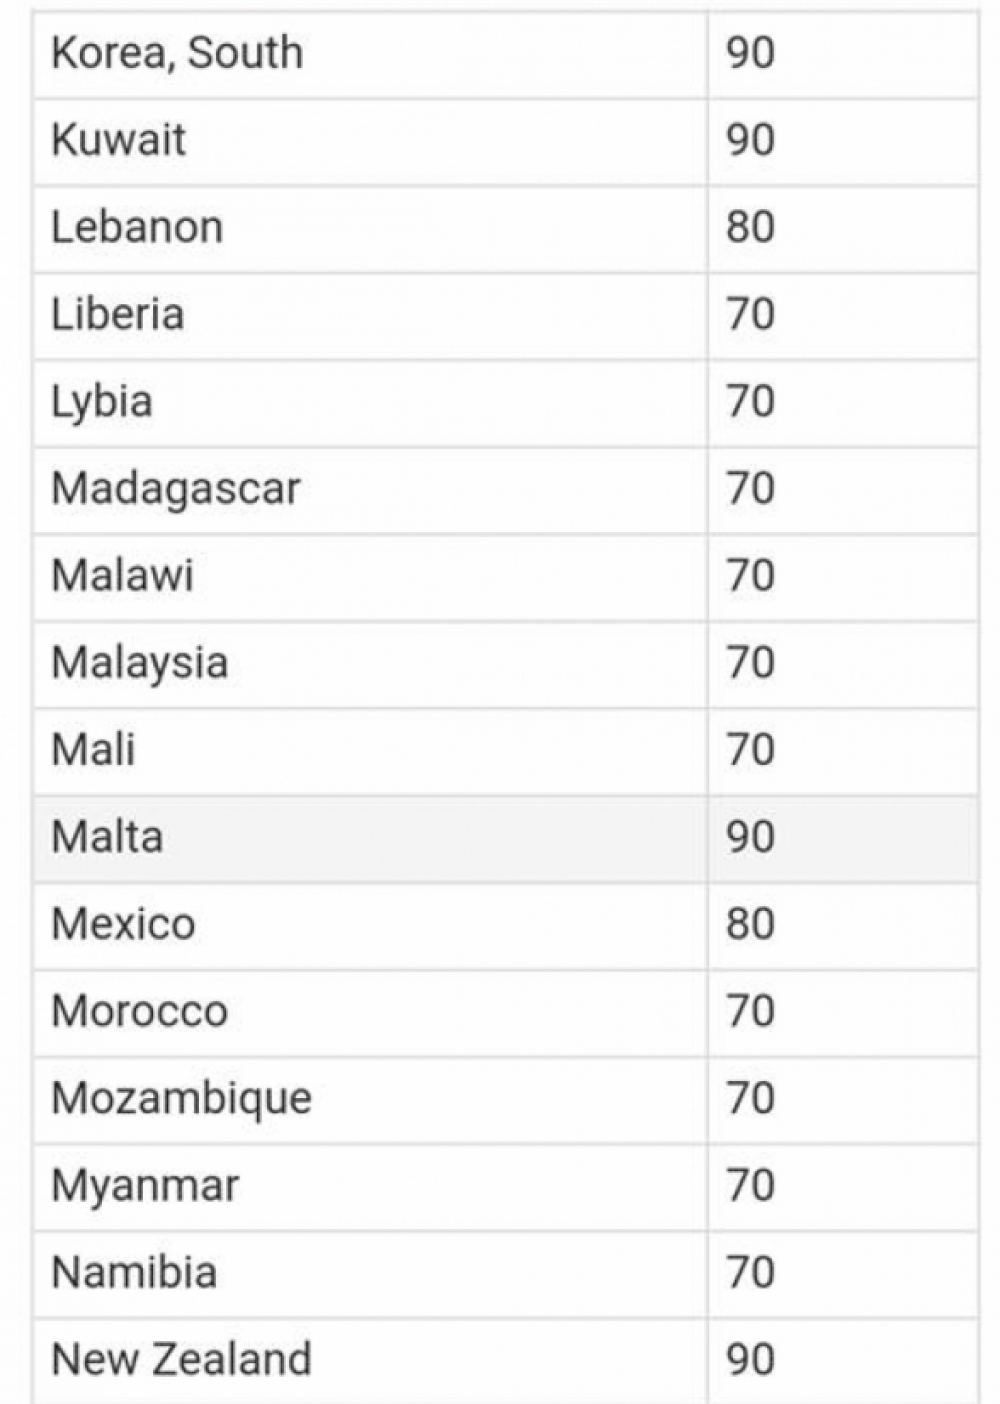This screenshot has height=1404, width=1000.
Task: Select the Korea, South row name
Action: [177, 53]
